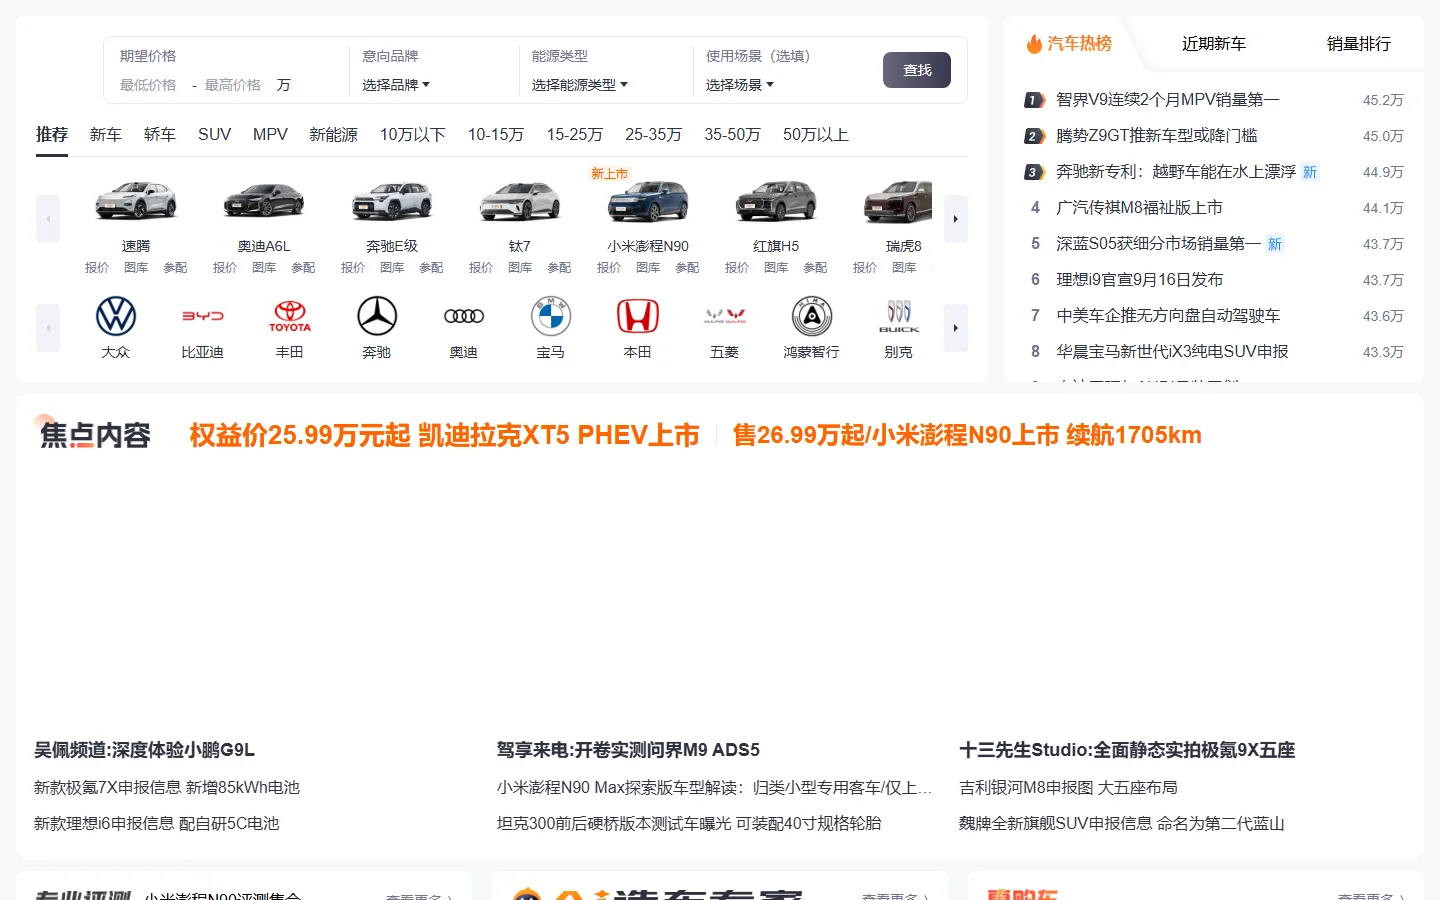Open hot item 腾势Z9GT推新车型或降门槛
Viewport: 1440px width, 900px height.
tap(1157, 135)
